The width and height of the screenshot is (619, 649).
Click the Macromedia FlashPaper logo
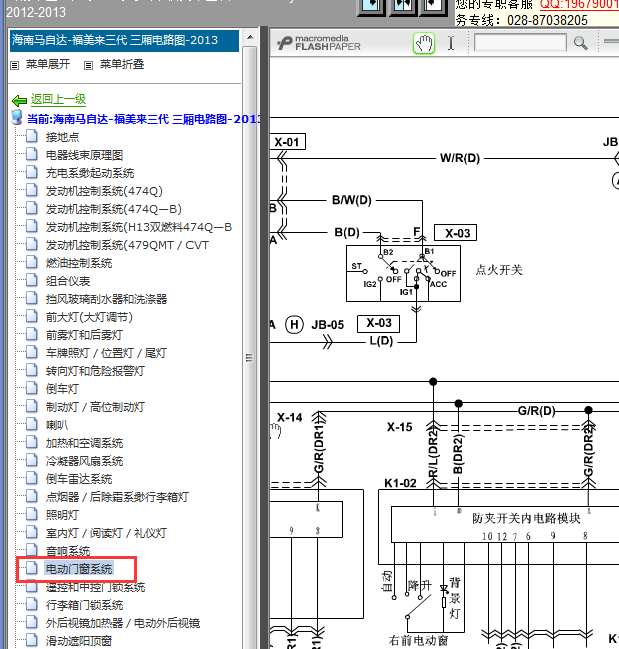tap(319, 43)
